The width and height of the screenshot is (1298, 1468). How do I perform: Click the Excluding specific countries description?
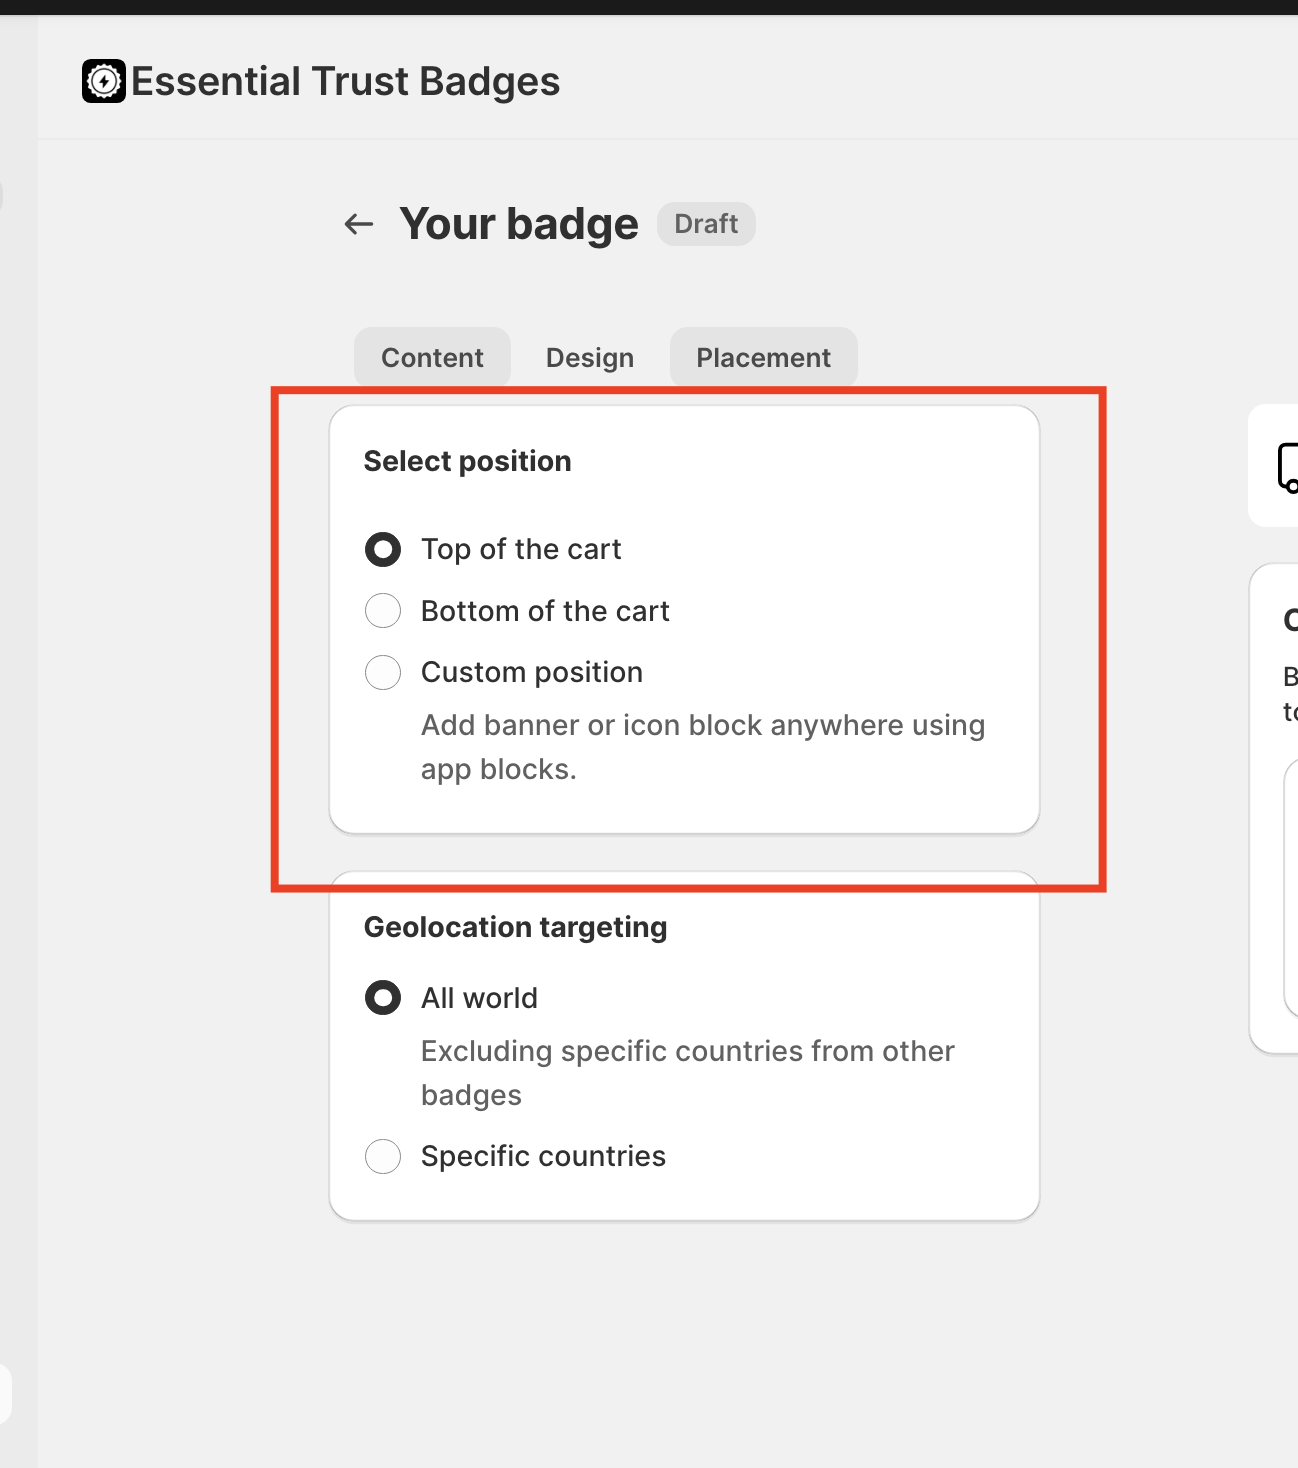(x=687, y=1073)
